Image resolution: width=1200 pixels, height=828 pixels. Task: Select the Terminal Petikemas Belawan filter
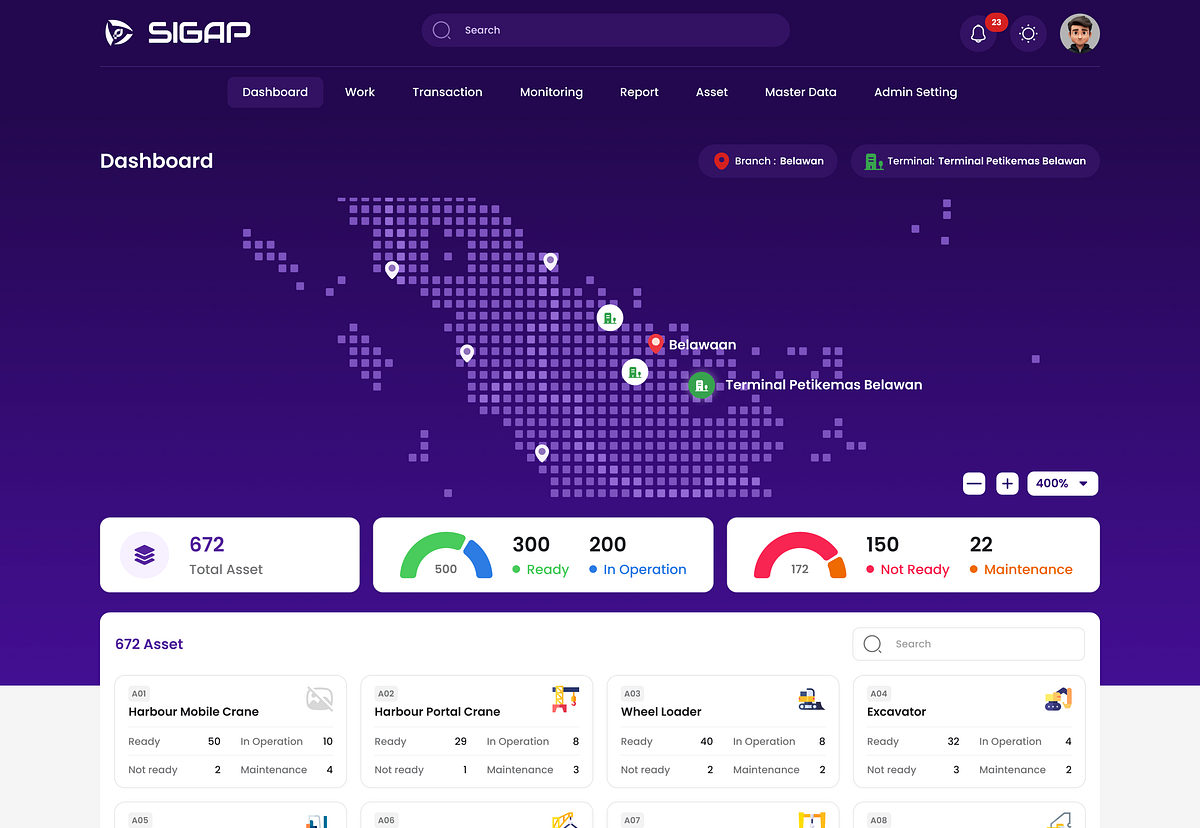(975, 161)
